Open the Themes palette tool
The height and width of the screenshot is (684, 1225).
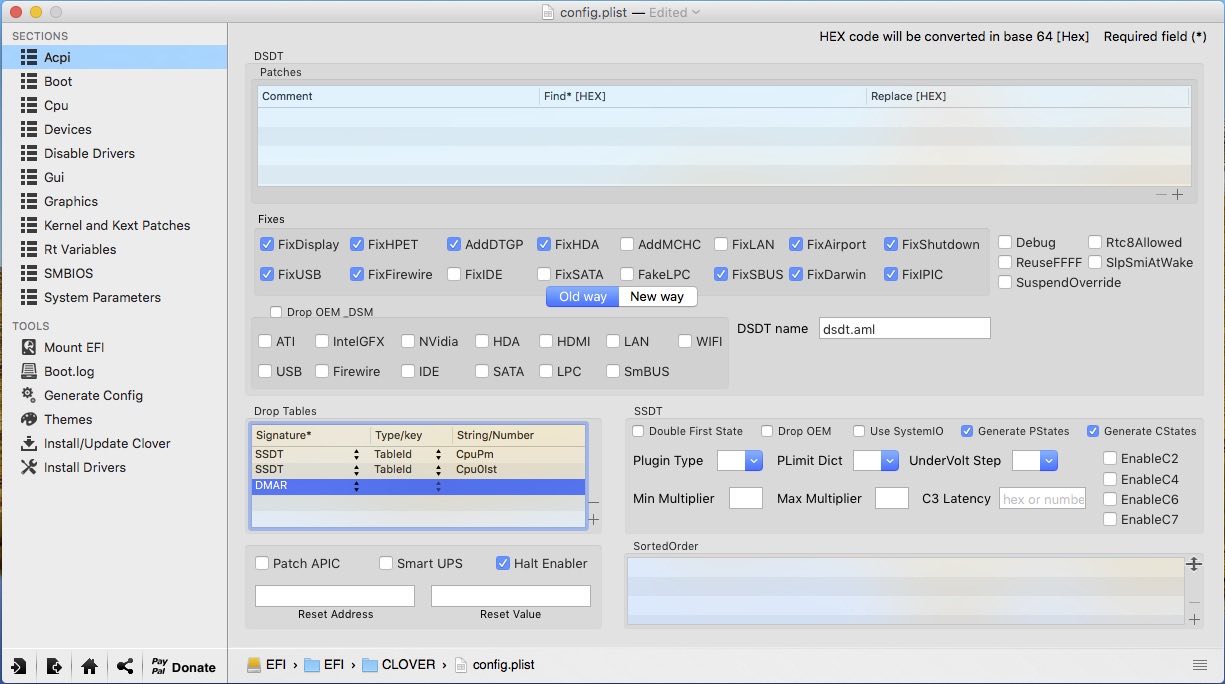tap(28, 419)
